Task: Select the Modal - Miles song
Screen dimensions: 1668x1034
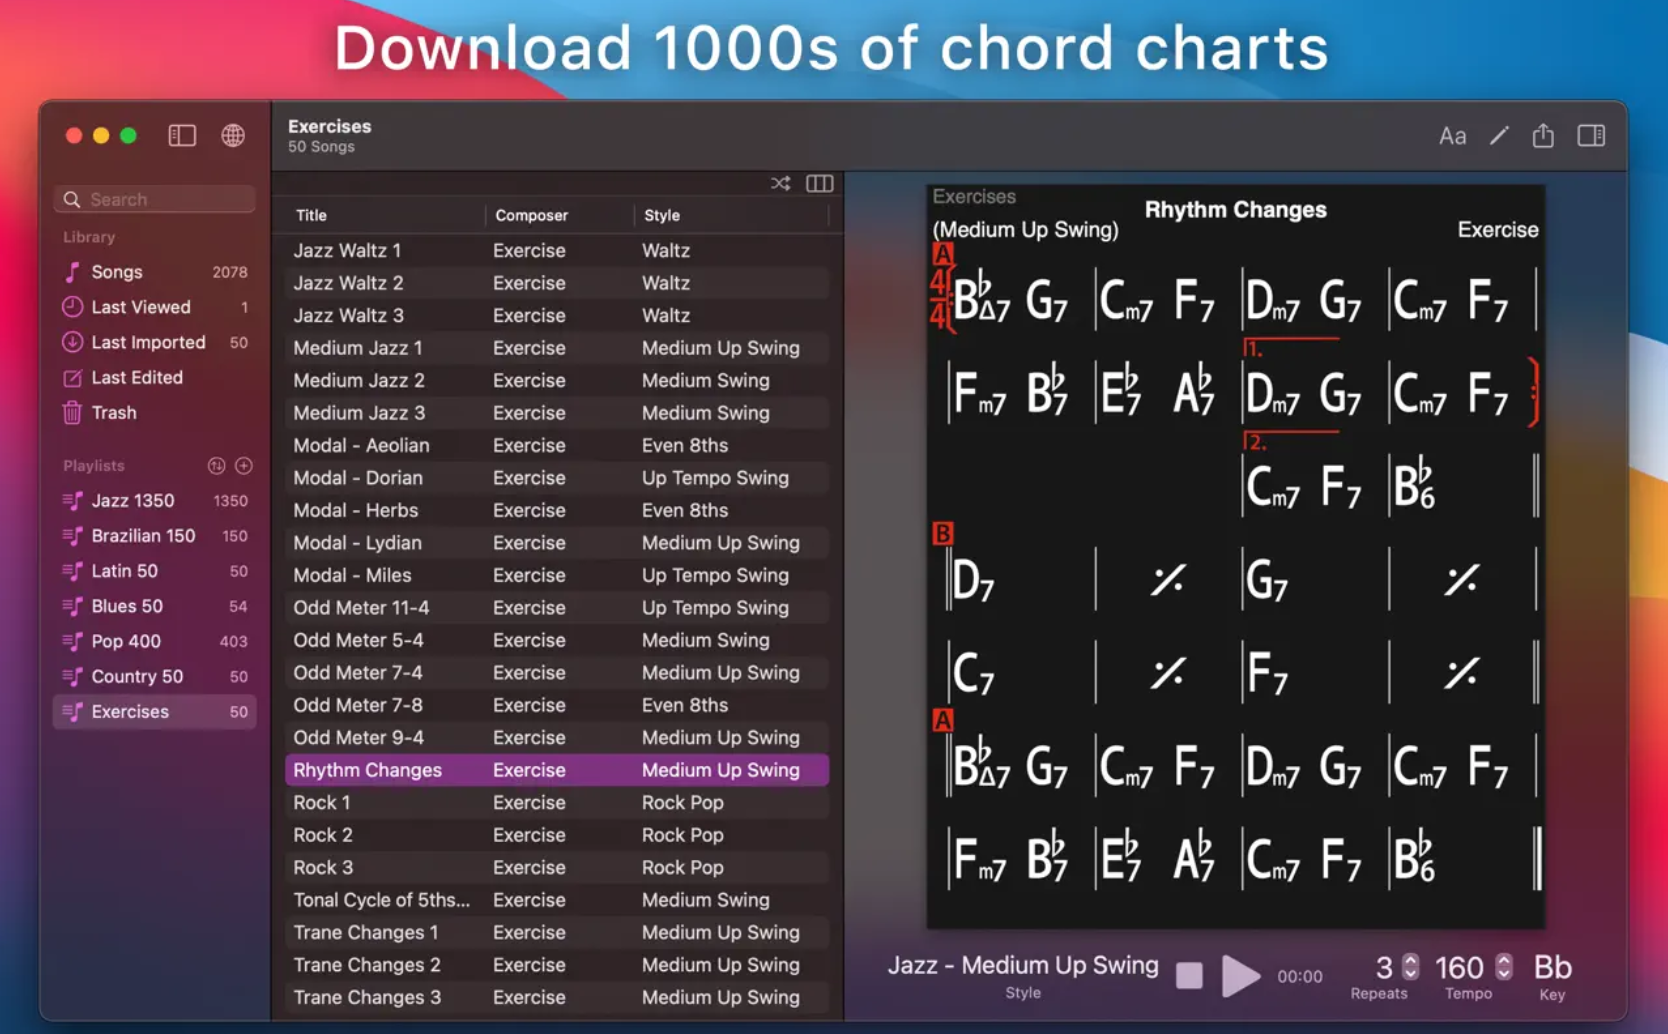Action: 557,575
